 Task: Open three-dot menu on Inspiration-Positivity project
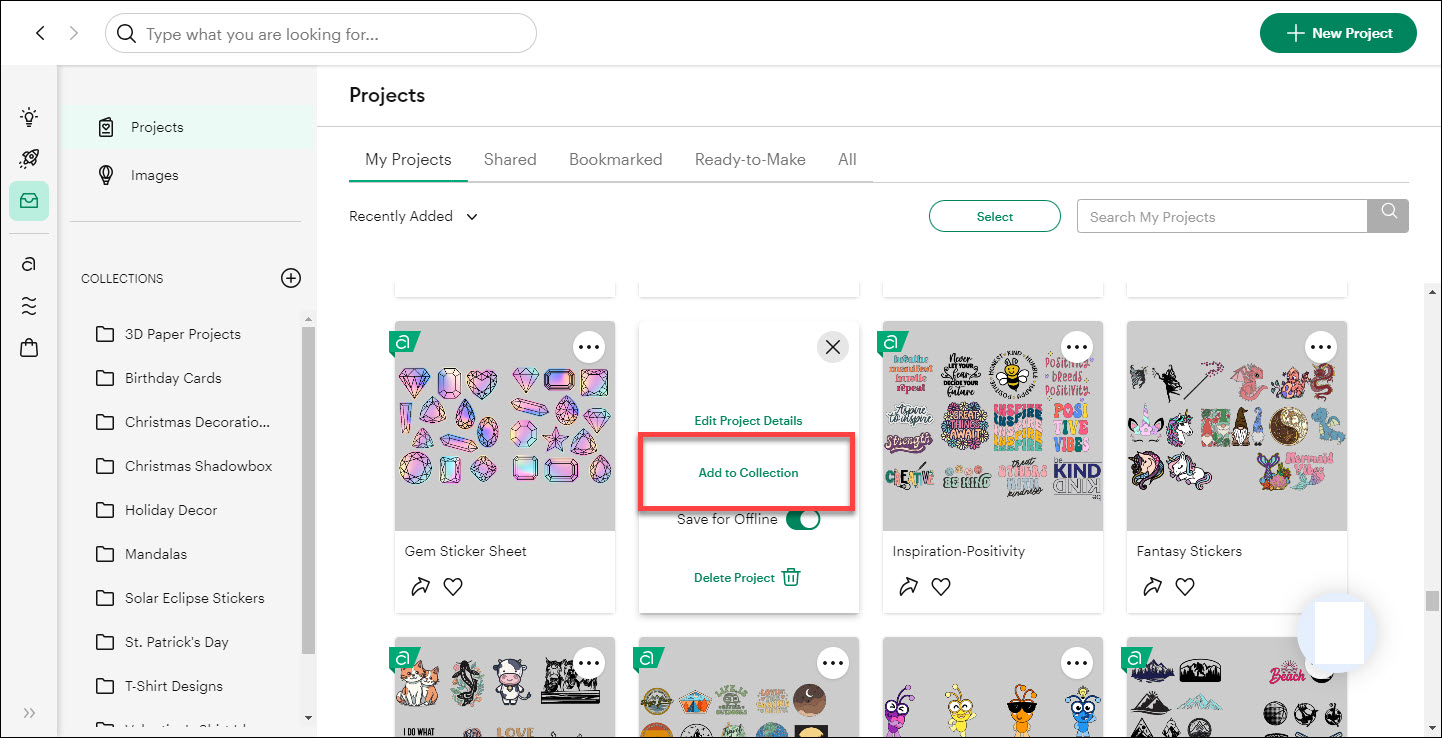[1077, 347]
